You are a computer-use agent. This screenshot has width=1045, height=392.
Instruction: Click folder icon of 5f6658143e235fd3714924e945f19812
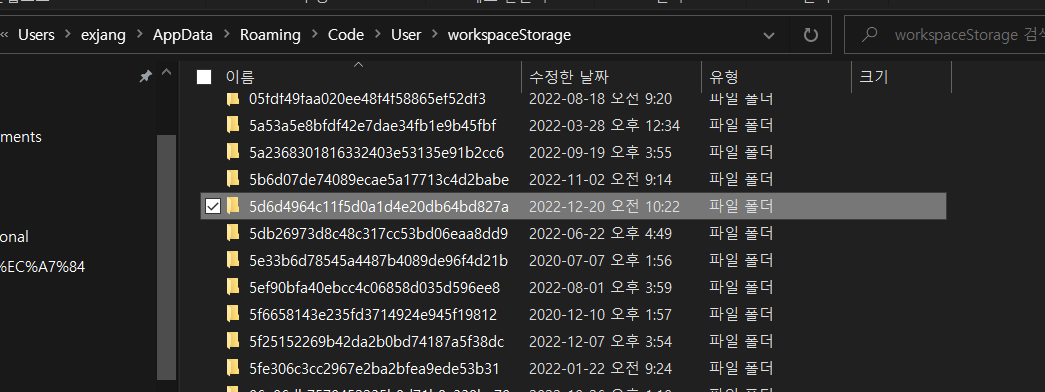233,313
